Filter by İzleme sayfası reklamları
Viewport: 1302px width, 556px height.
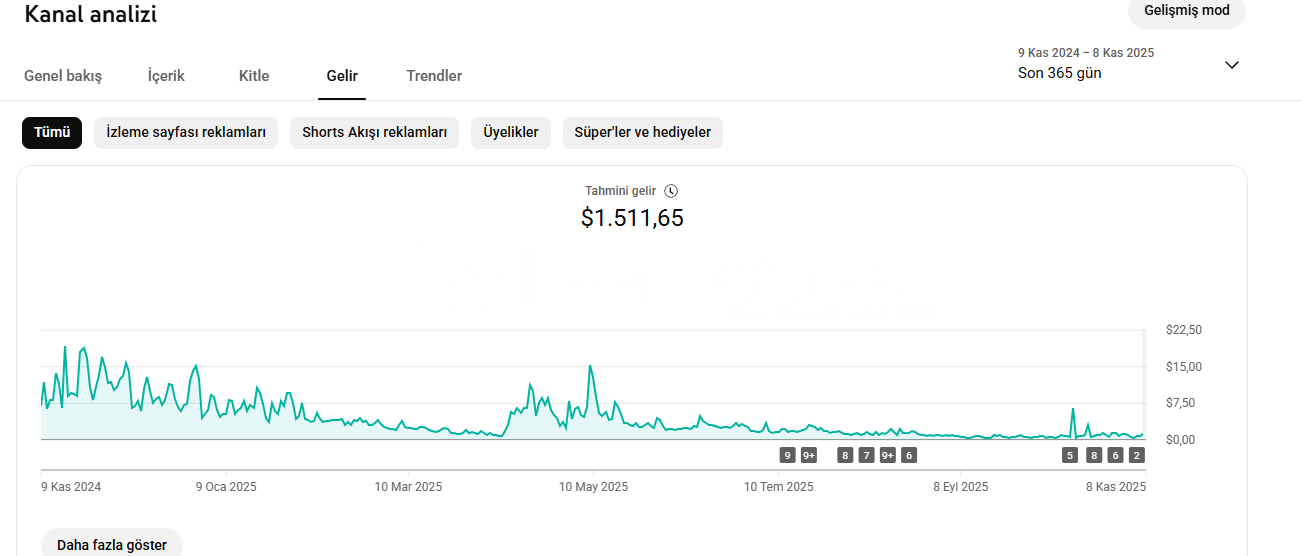pos(186,133)
